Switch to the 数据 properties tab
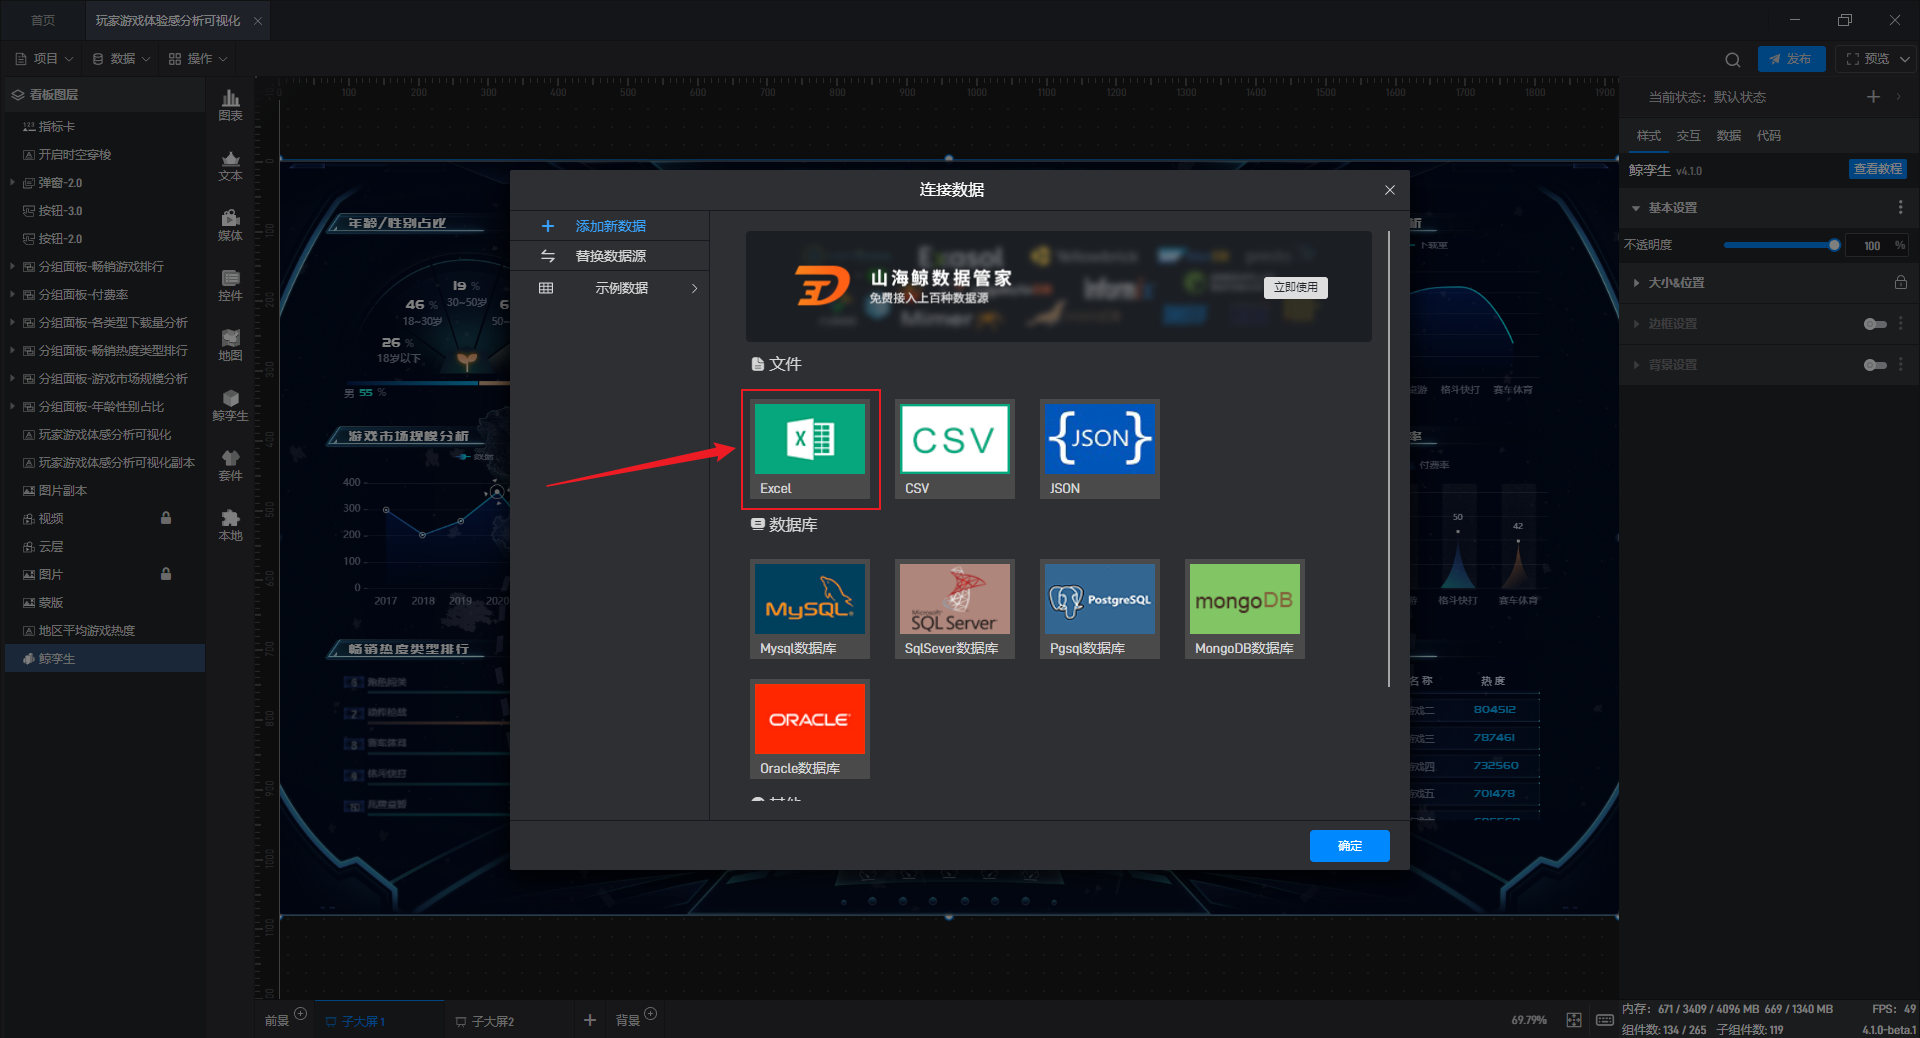Viewport: 1920px width, 1038px height. pyautogui.click(x=1728, y=136)
